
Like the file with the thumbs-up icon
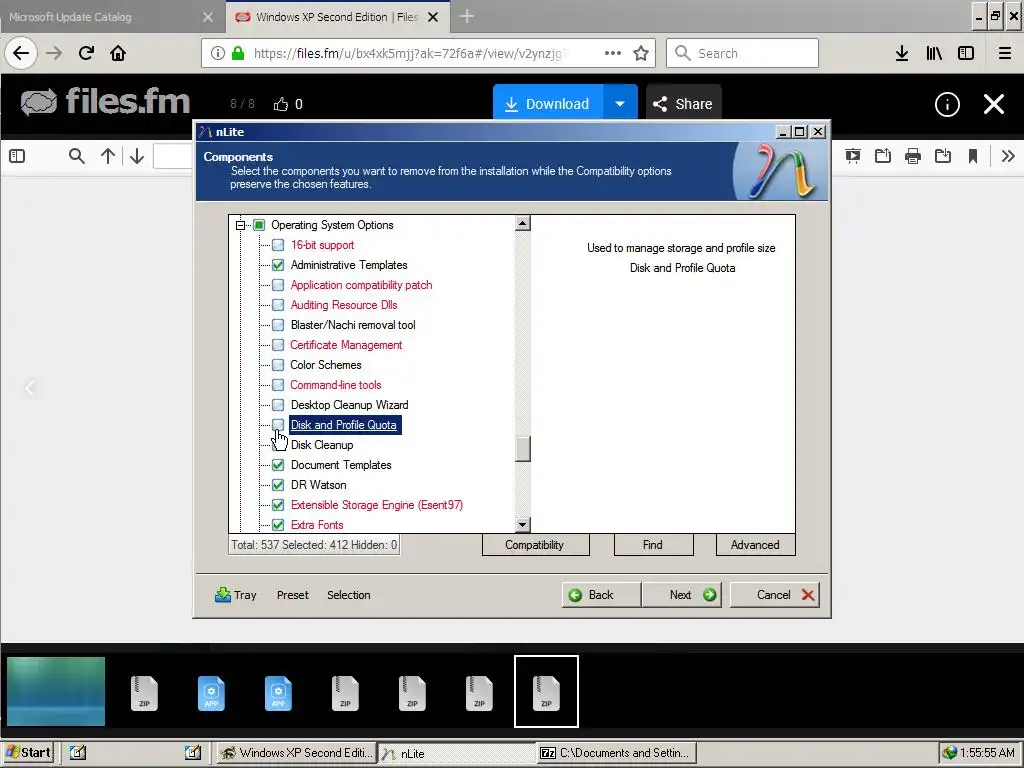(281, 104)
